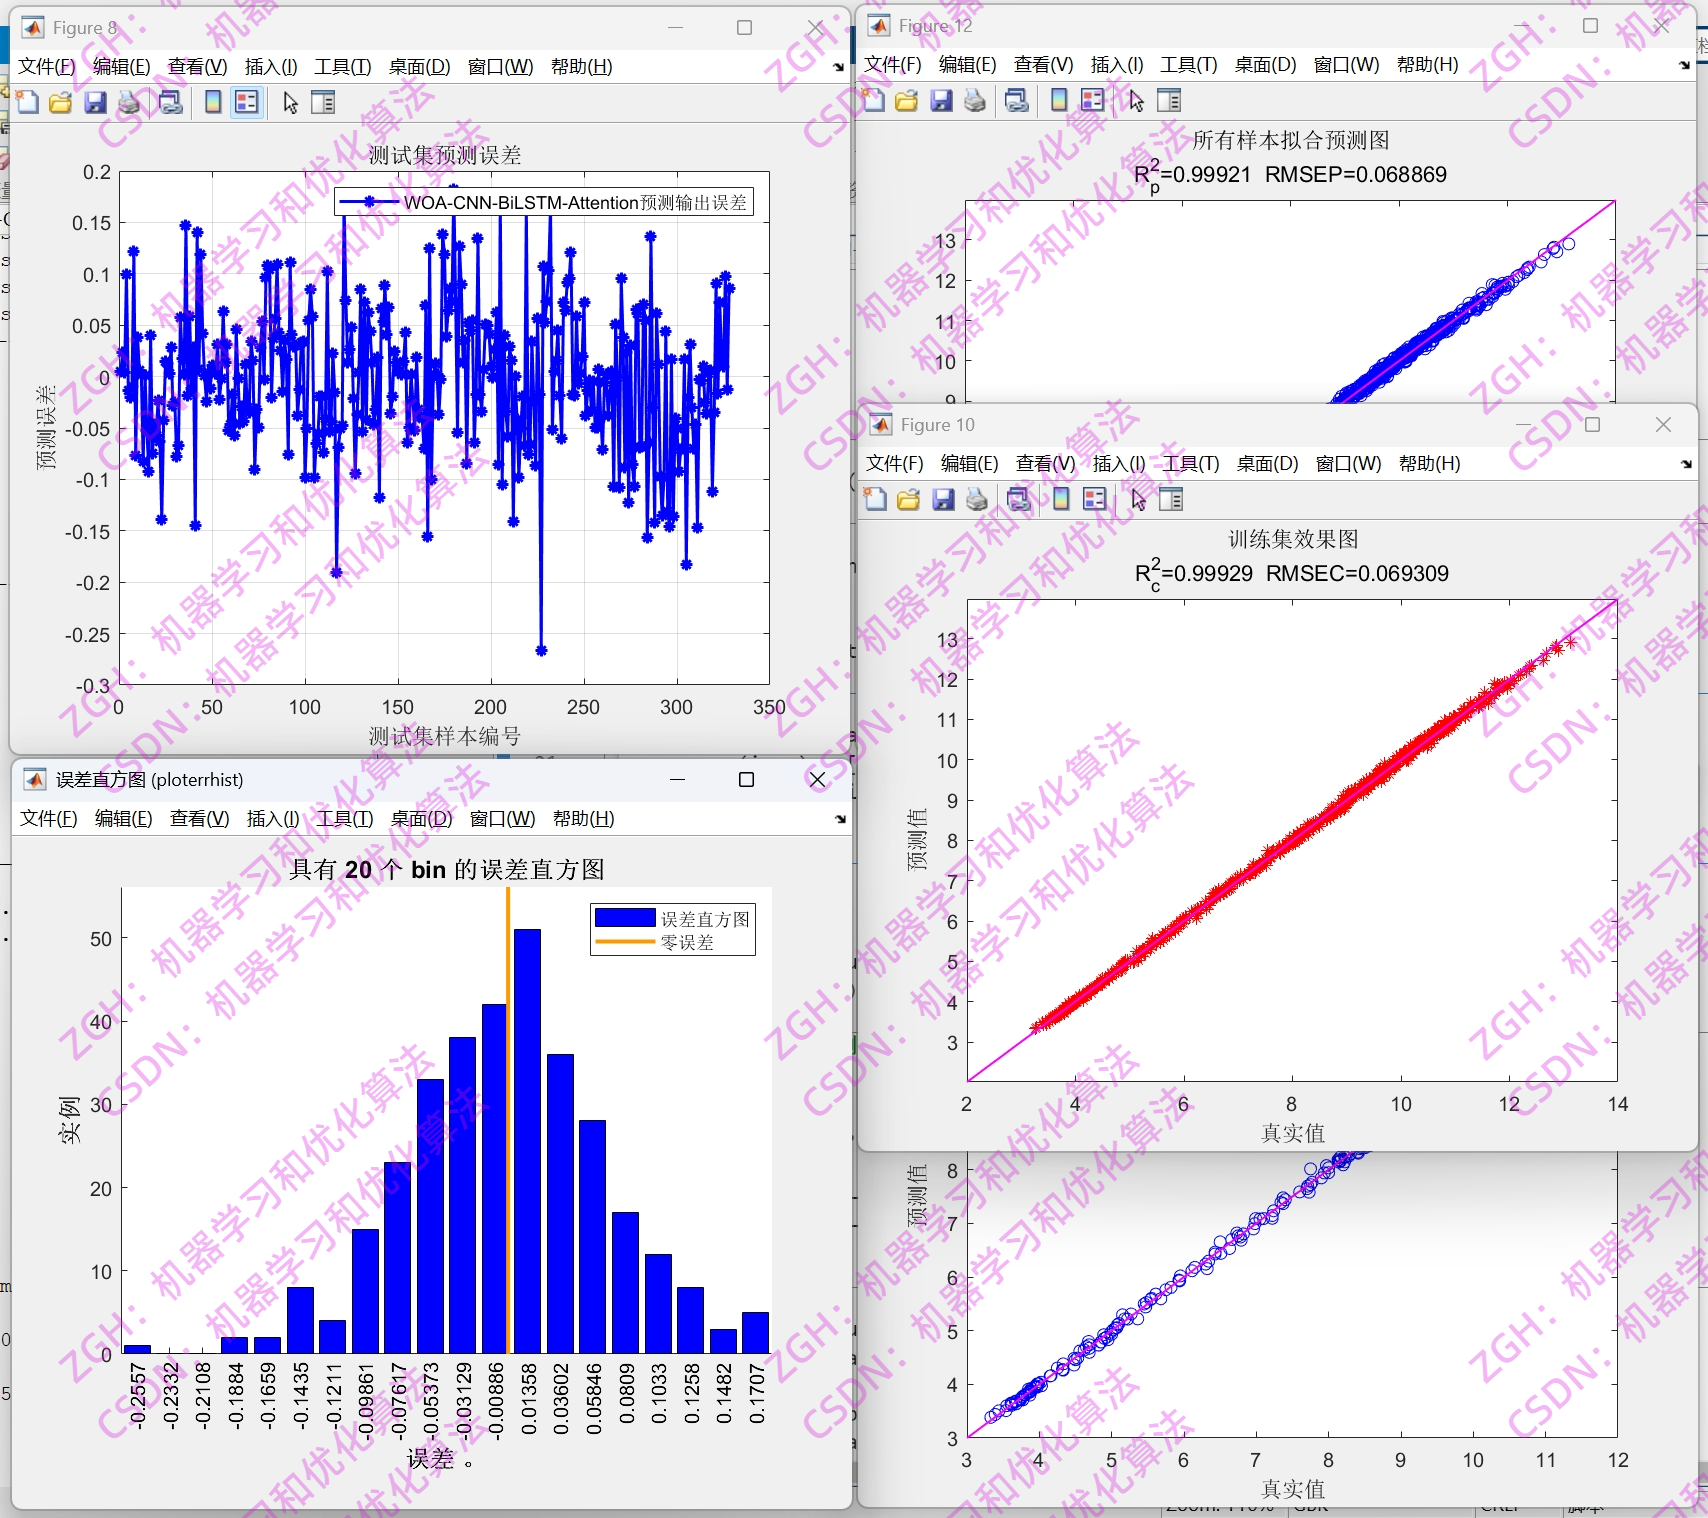
Task: Click 测试集样本编号 x-axis label in Figure 8
Action: click(445, 737)
